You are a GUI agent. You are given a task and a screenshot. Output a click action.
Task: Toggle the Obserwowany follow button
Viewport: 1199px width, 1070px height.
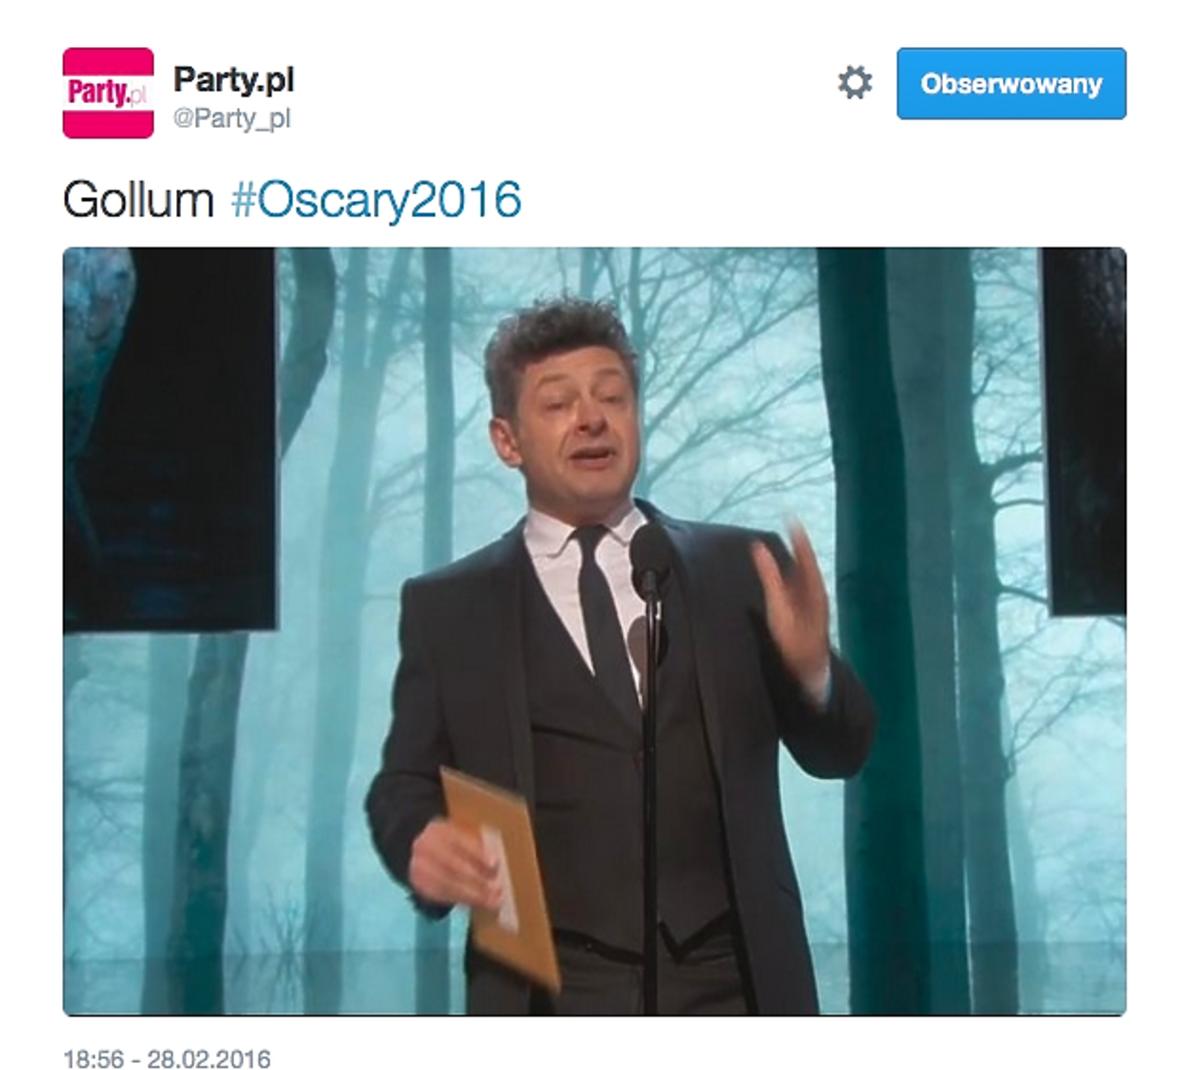(x=1011, y=83)
